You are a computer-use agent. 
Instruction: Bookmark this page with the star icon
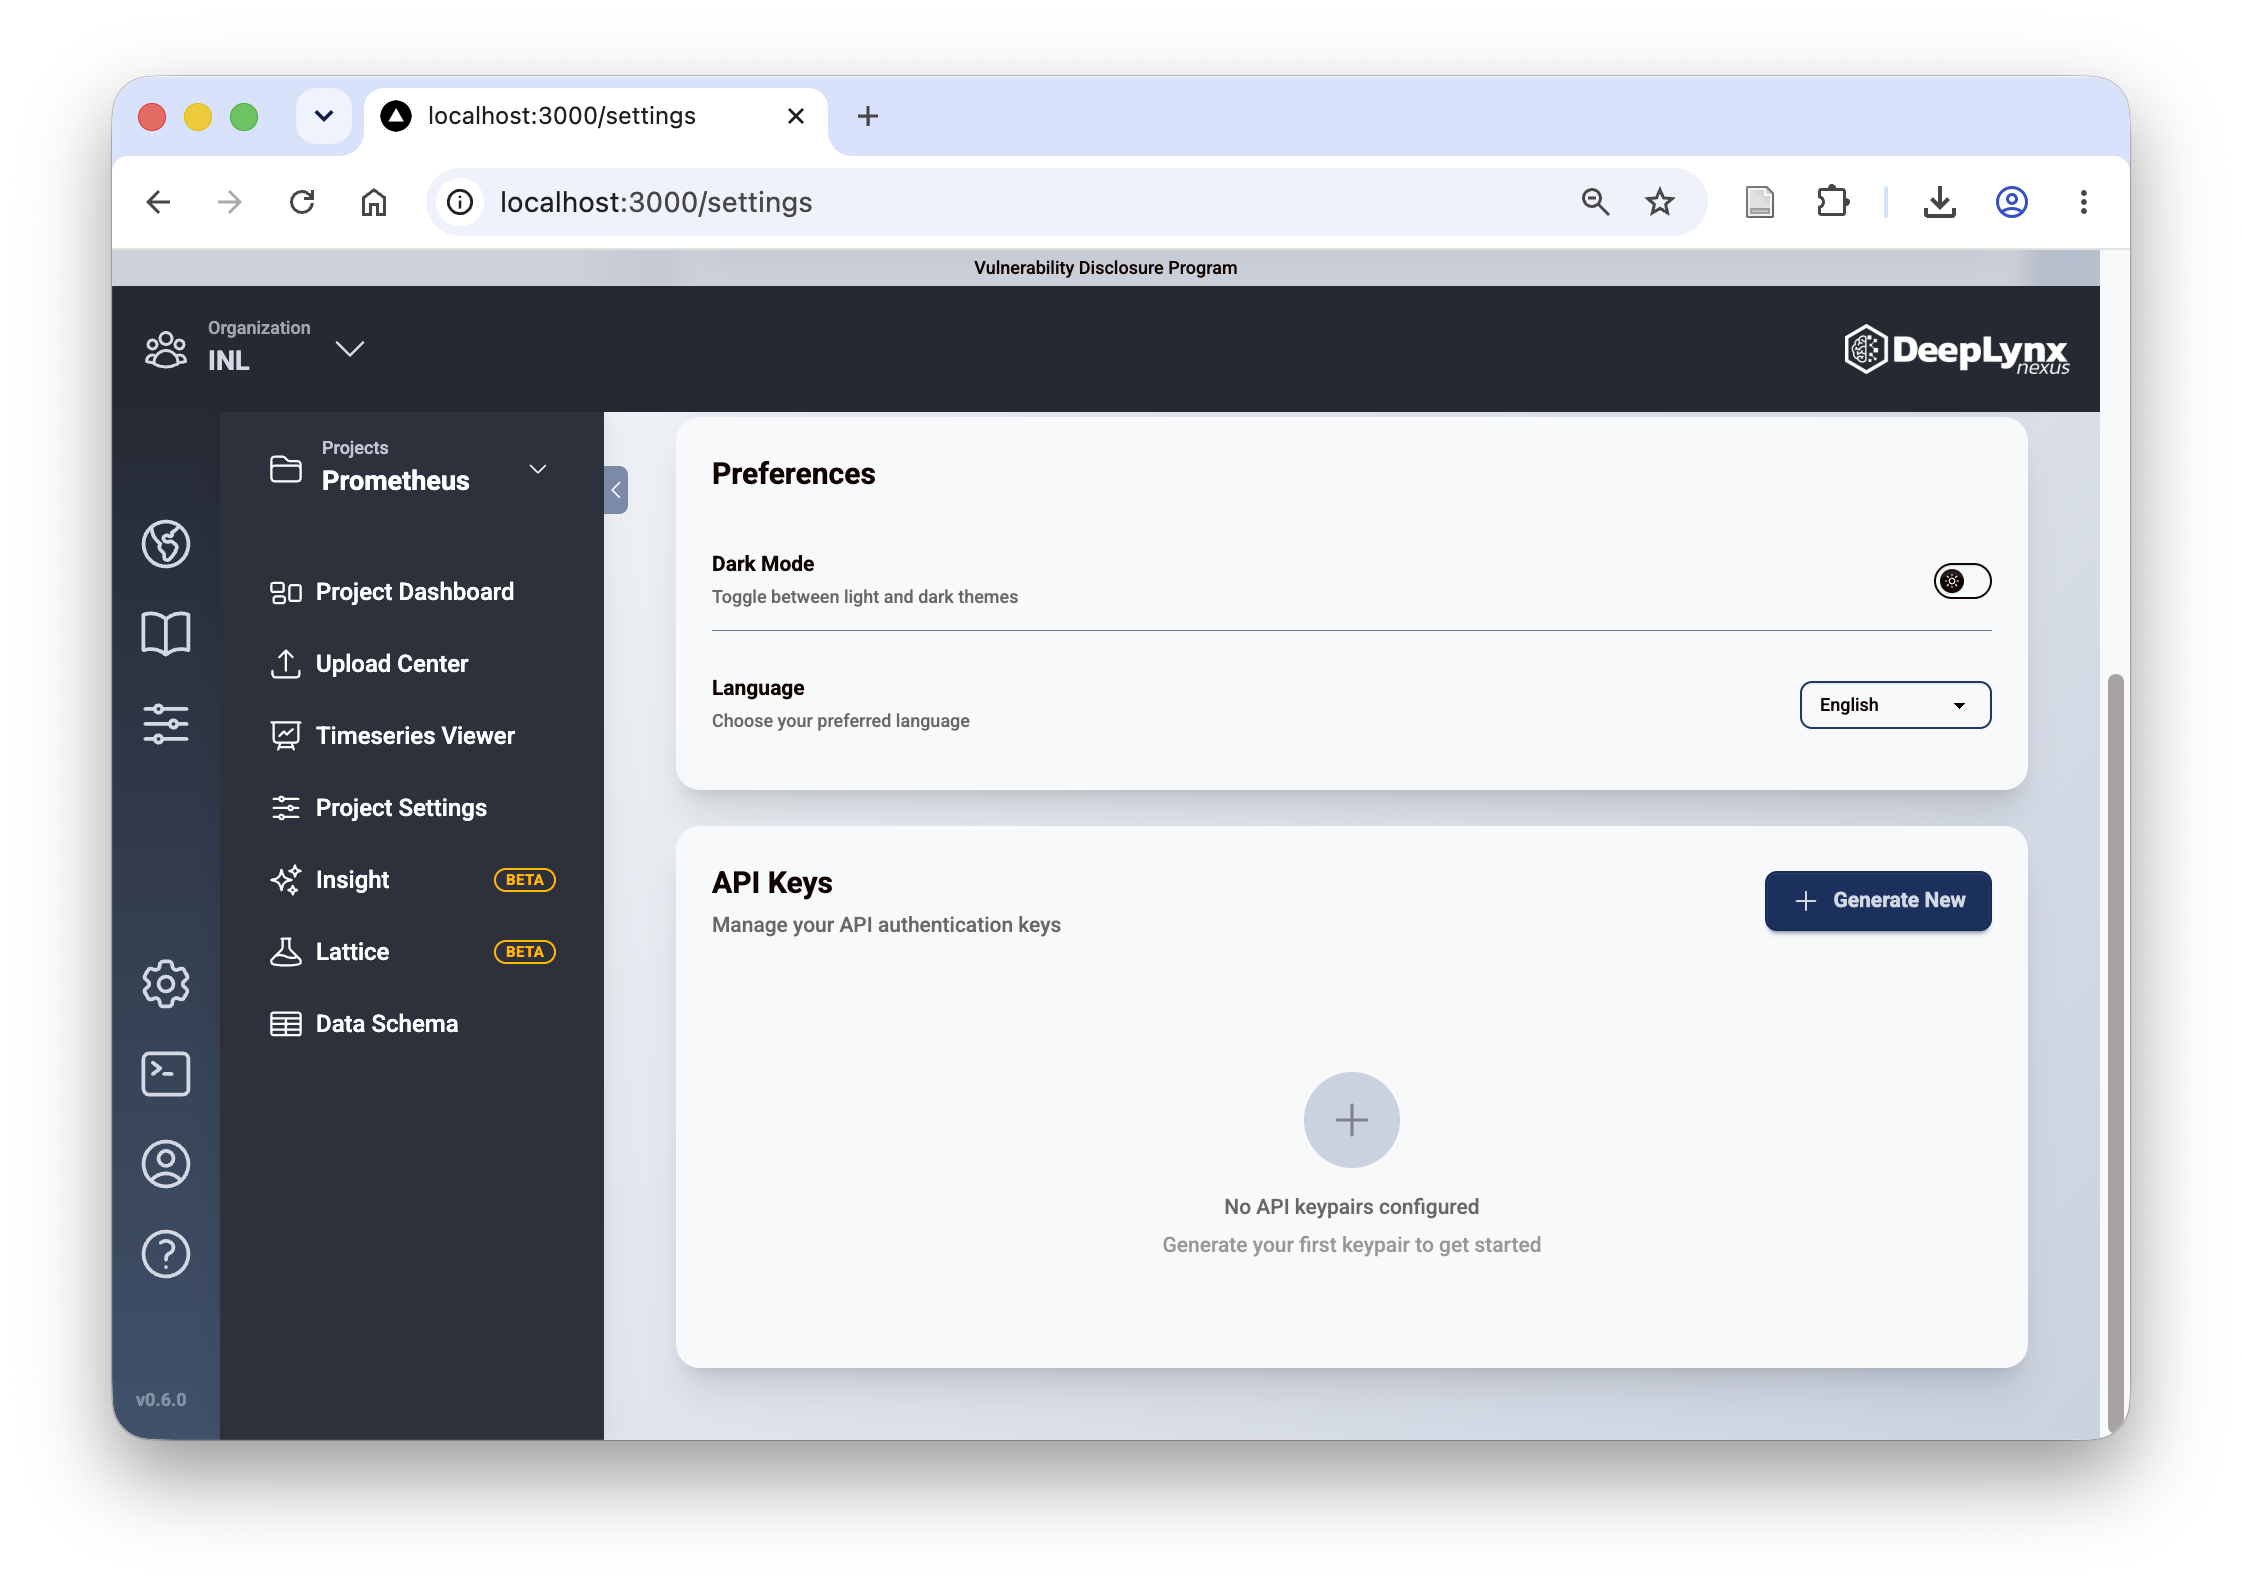(x=1660, y=202)
